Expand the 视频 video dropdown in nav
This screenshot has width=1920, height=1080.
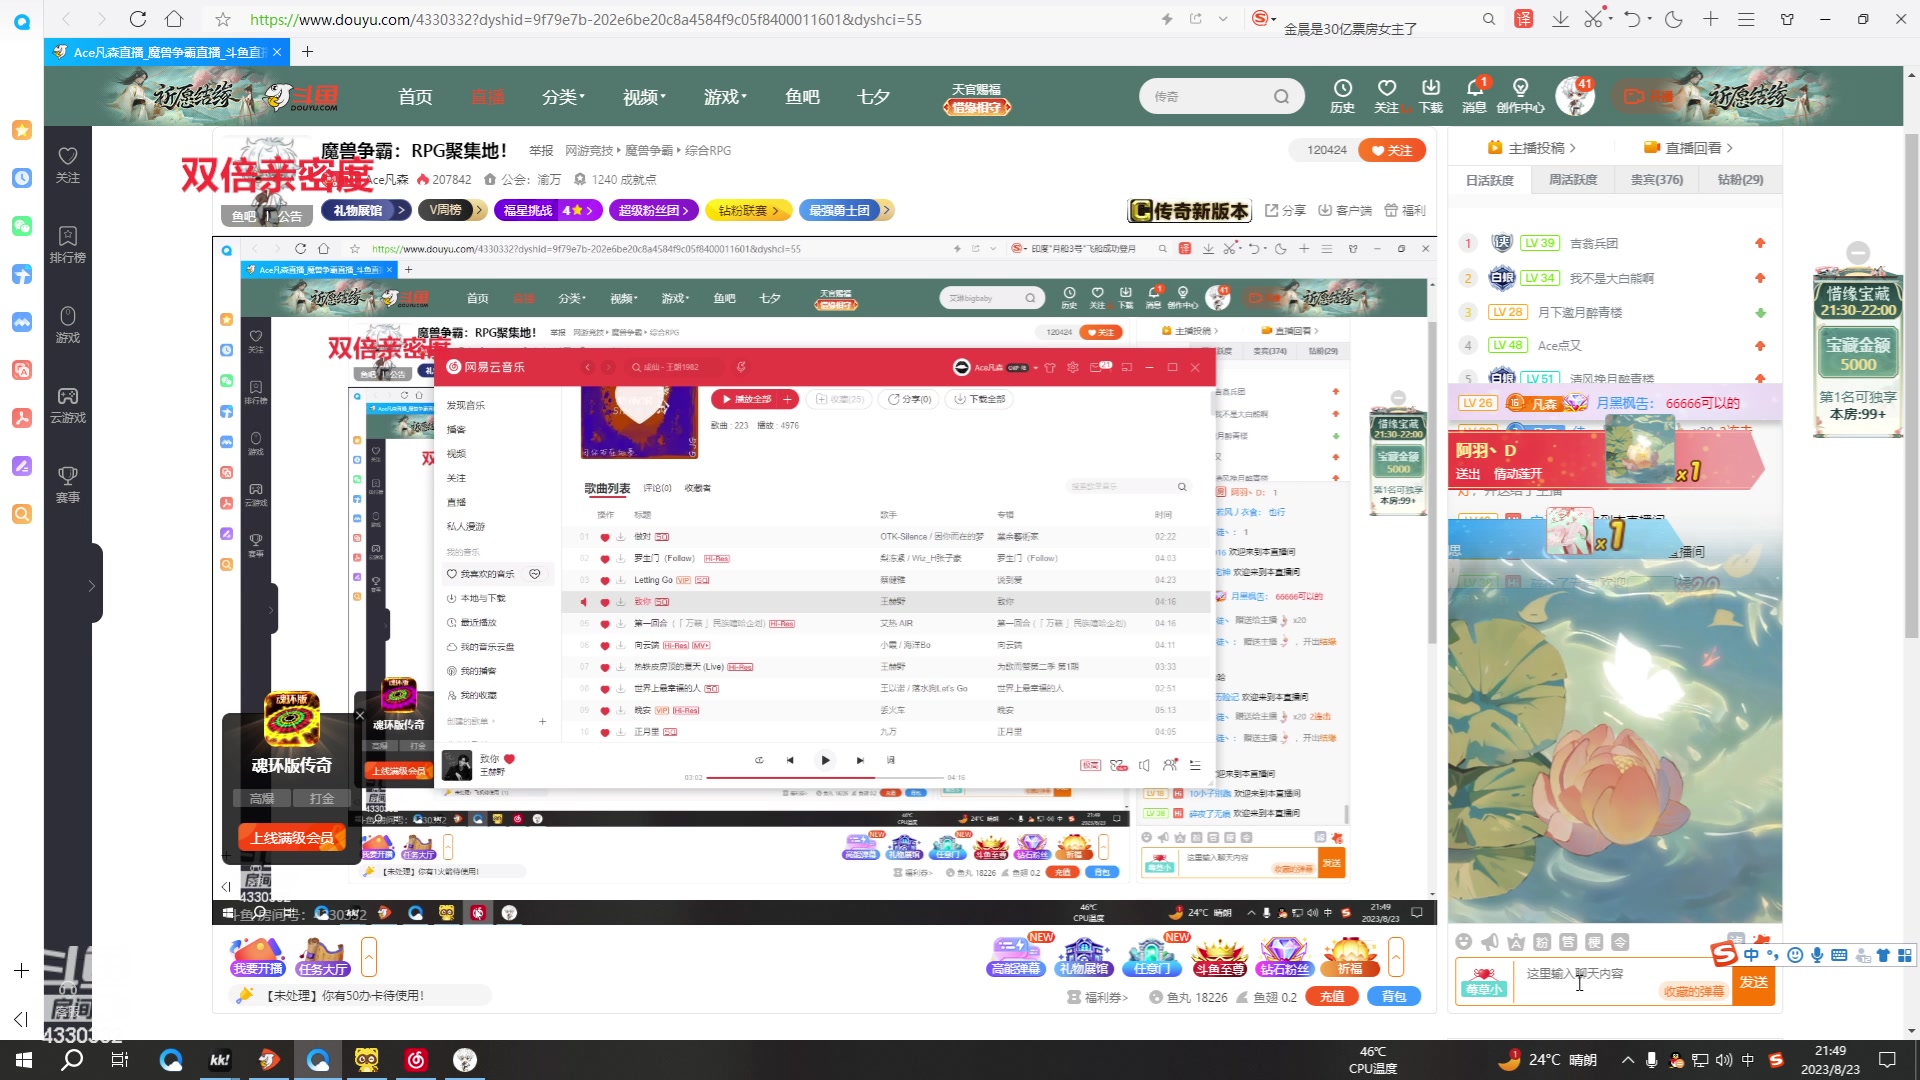(x=644, y=96)
